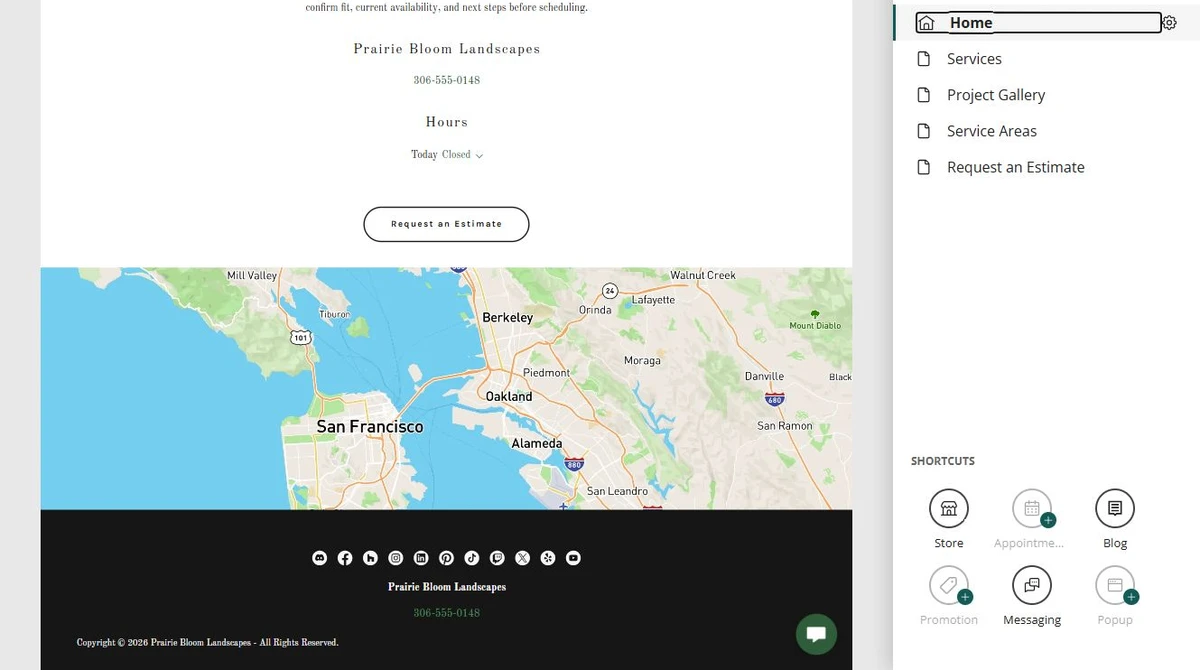Click the phone number under the top Prairie Bloom heading

[446, 80]
